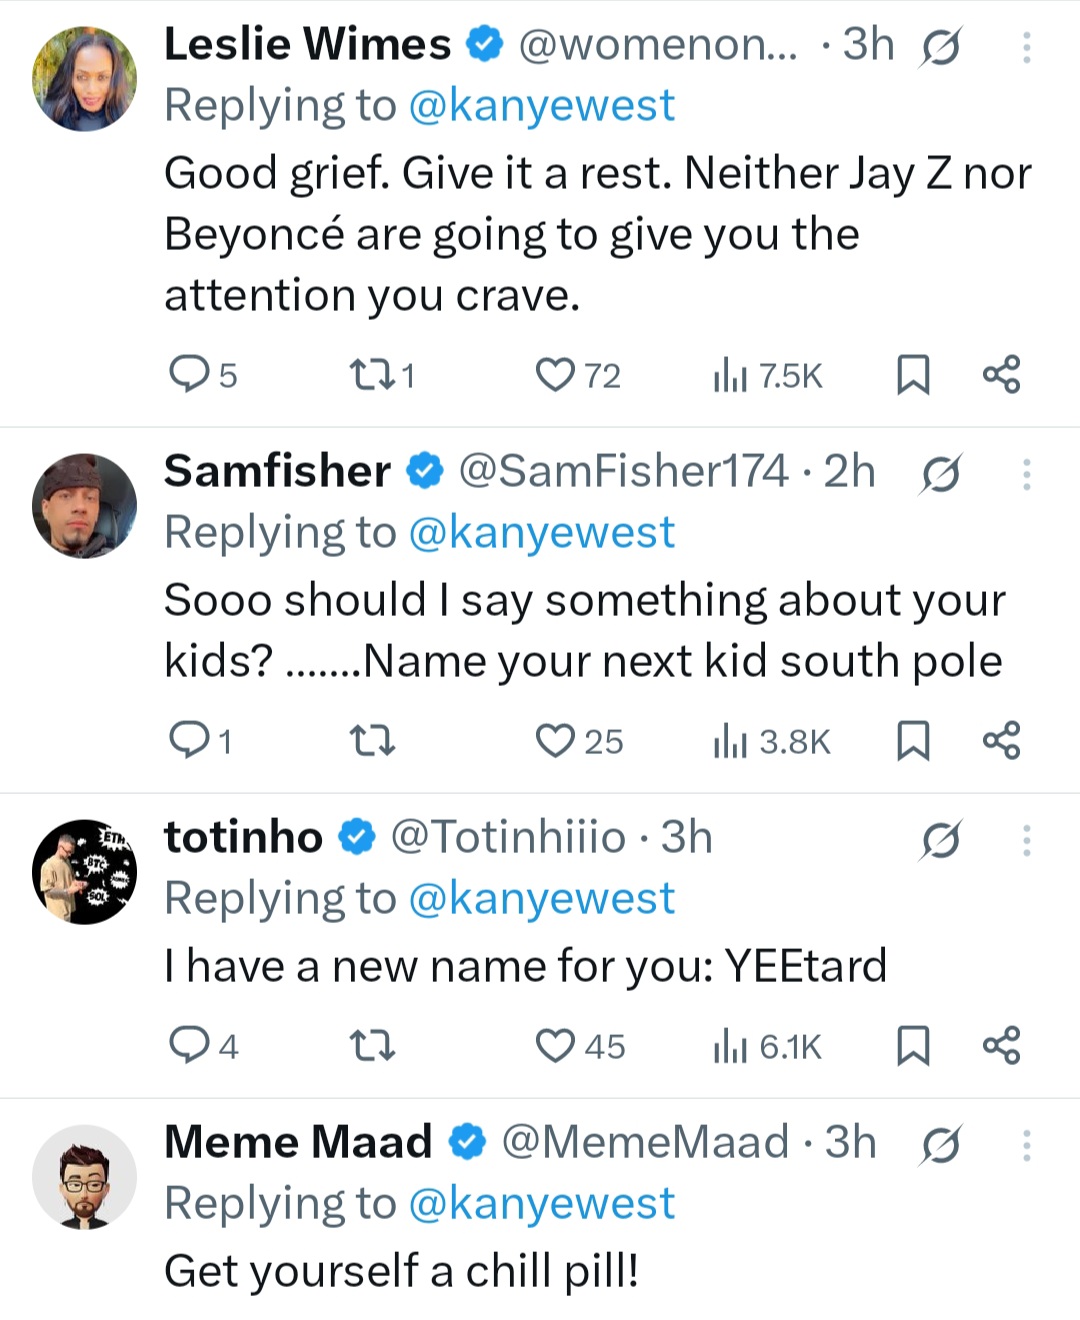Like Samfisher's tweet with 25 likes
Screen dimensions: 1080x1320
[x=554, y=741]
